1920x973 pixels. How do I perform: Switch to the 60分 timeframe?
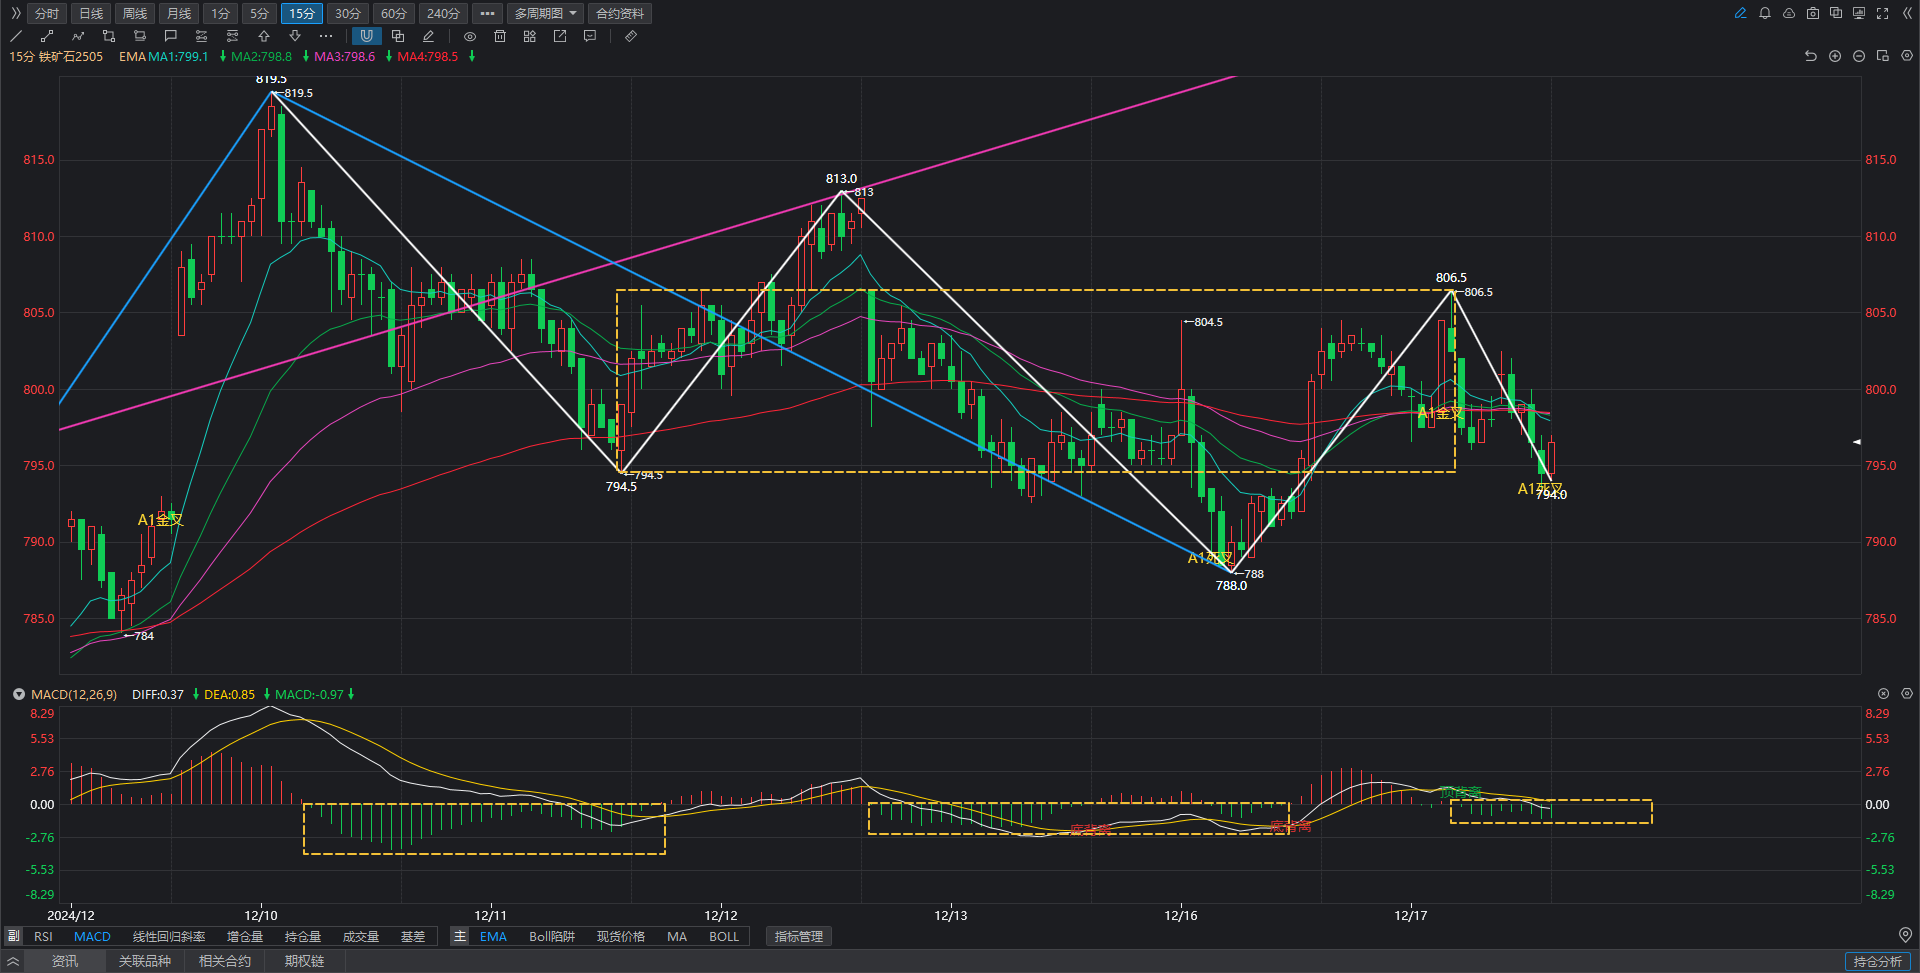(394, 13)
